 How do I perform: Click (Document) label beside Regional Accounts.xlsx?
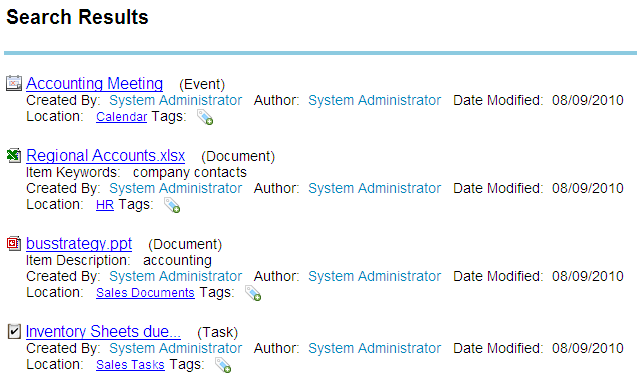point(238,156)
